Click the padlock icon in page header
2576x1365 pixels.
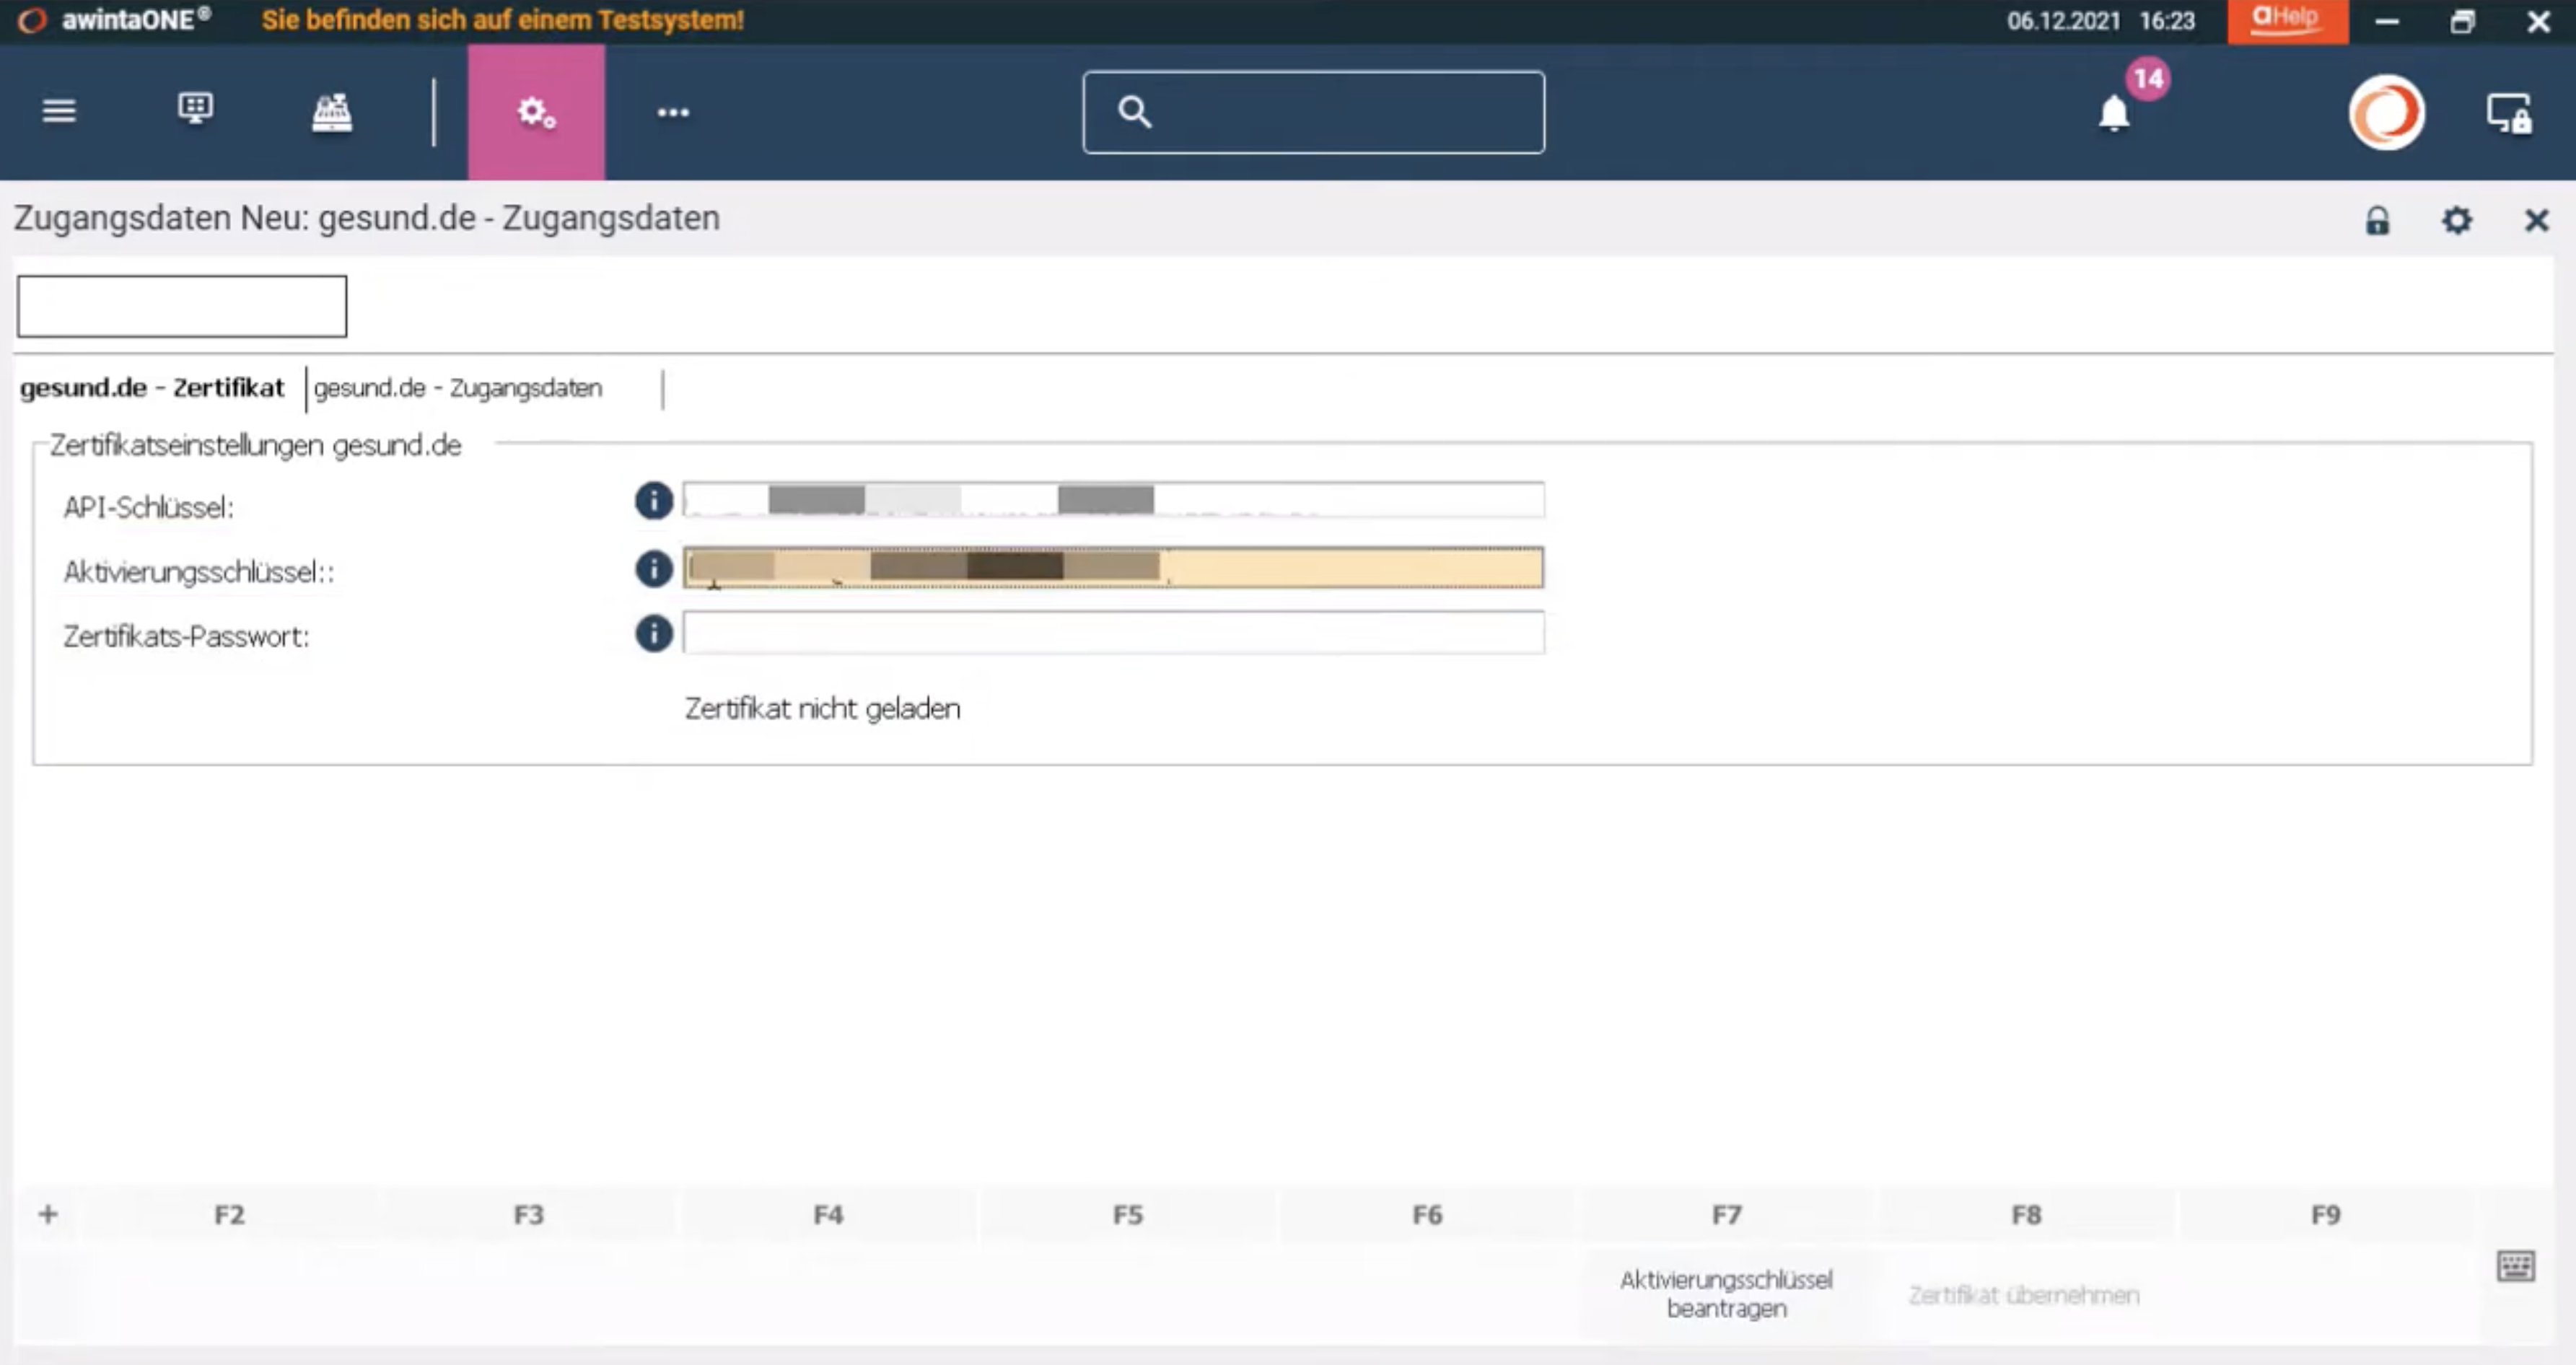click(2377, 220)
